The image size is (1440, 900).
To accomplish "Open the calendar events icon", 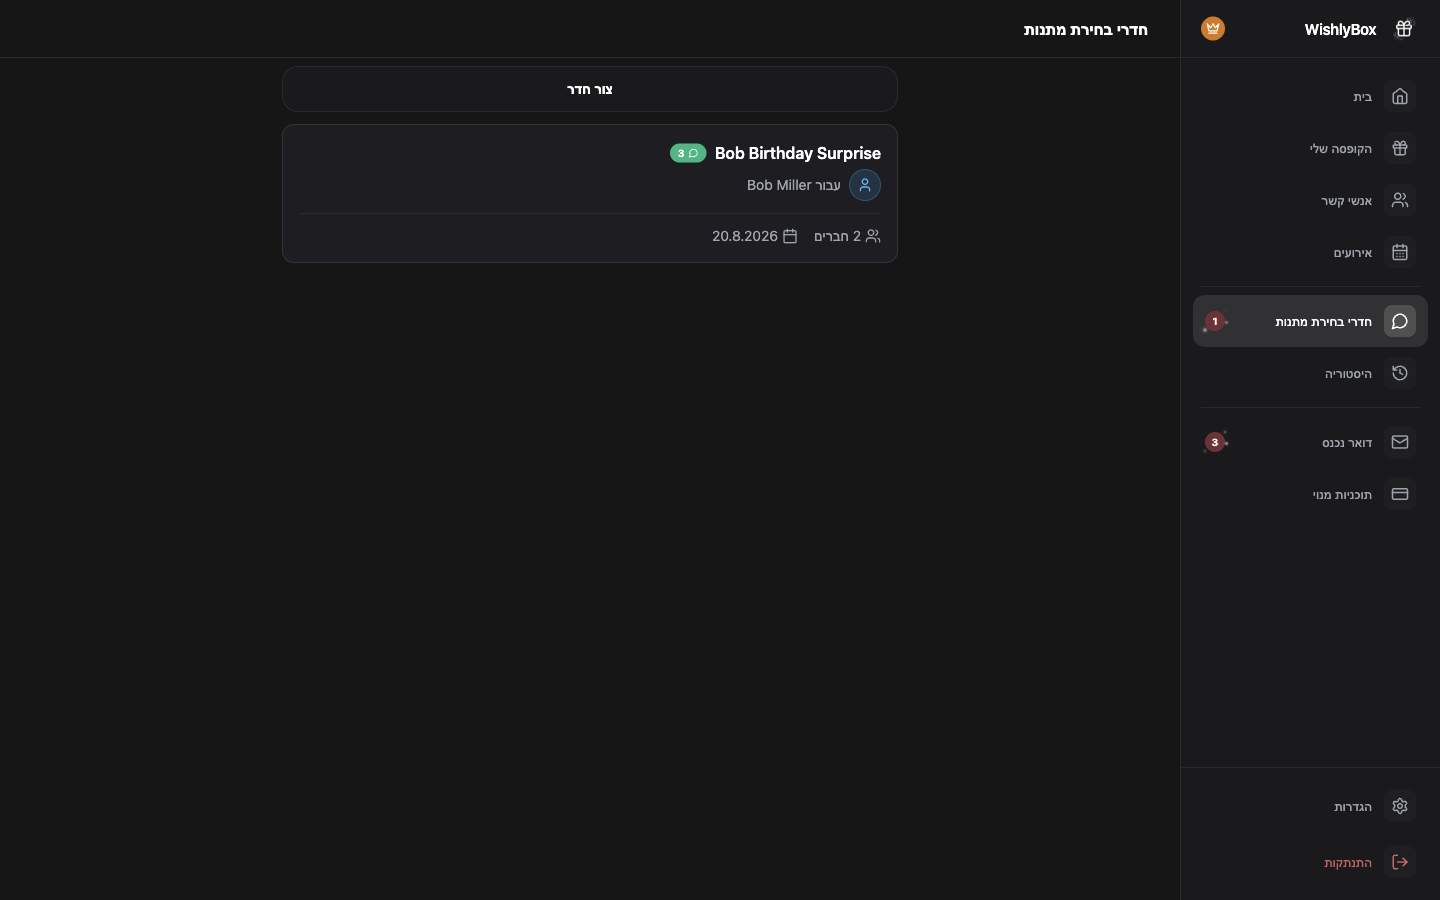I will [x=1400, y=253].
